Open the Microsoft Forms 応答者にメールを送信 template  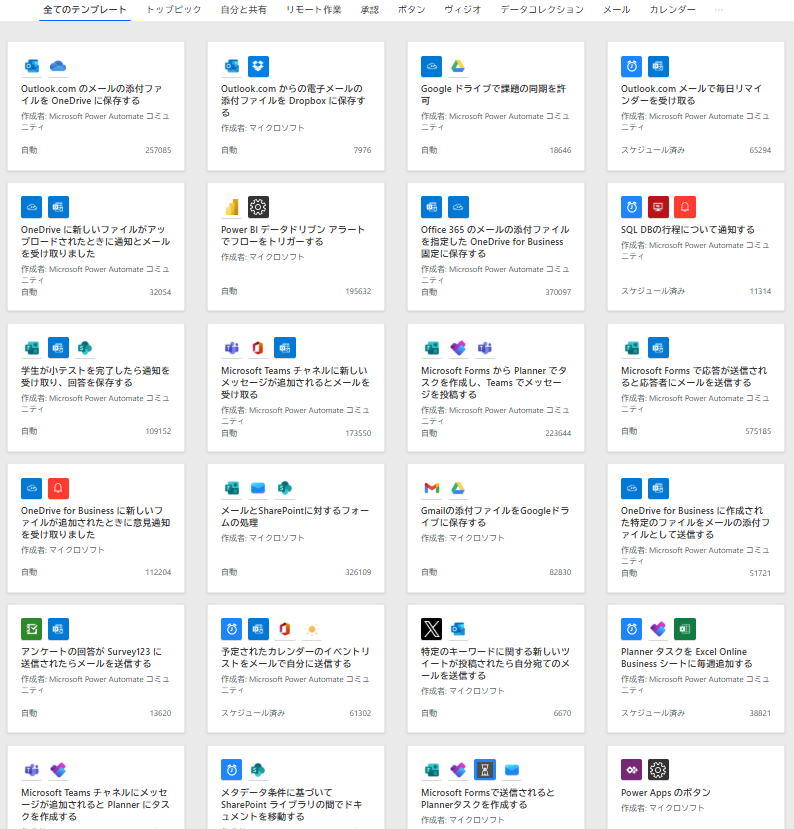696,376
